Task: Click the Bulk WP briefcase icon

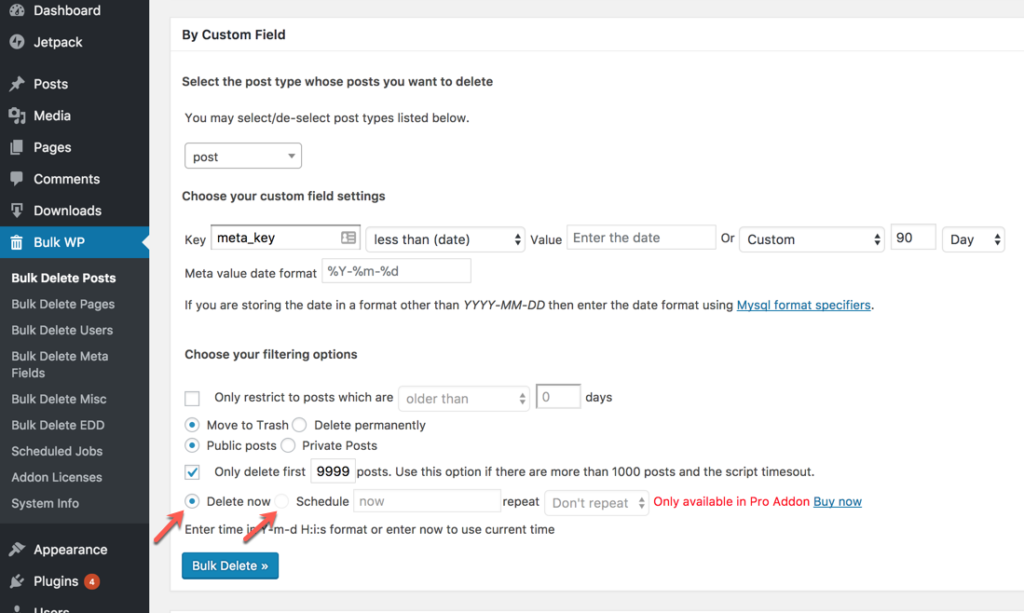Action: coord(14,241)
